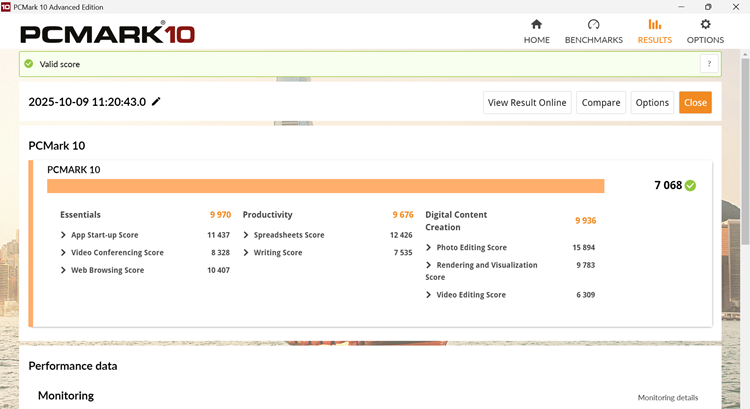Click the Productivity heading

point(267,215)
